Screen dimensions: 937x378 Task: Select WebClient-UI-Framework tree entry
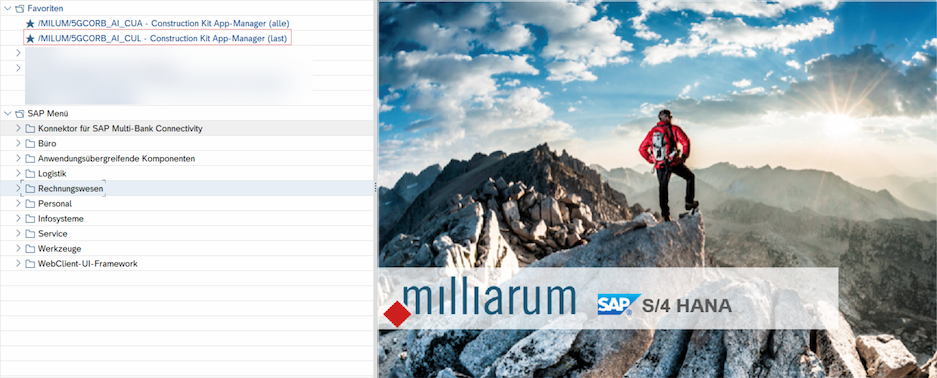point(88,263)
